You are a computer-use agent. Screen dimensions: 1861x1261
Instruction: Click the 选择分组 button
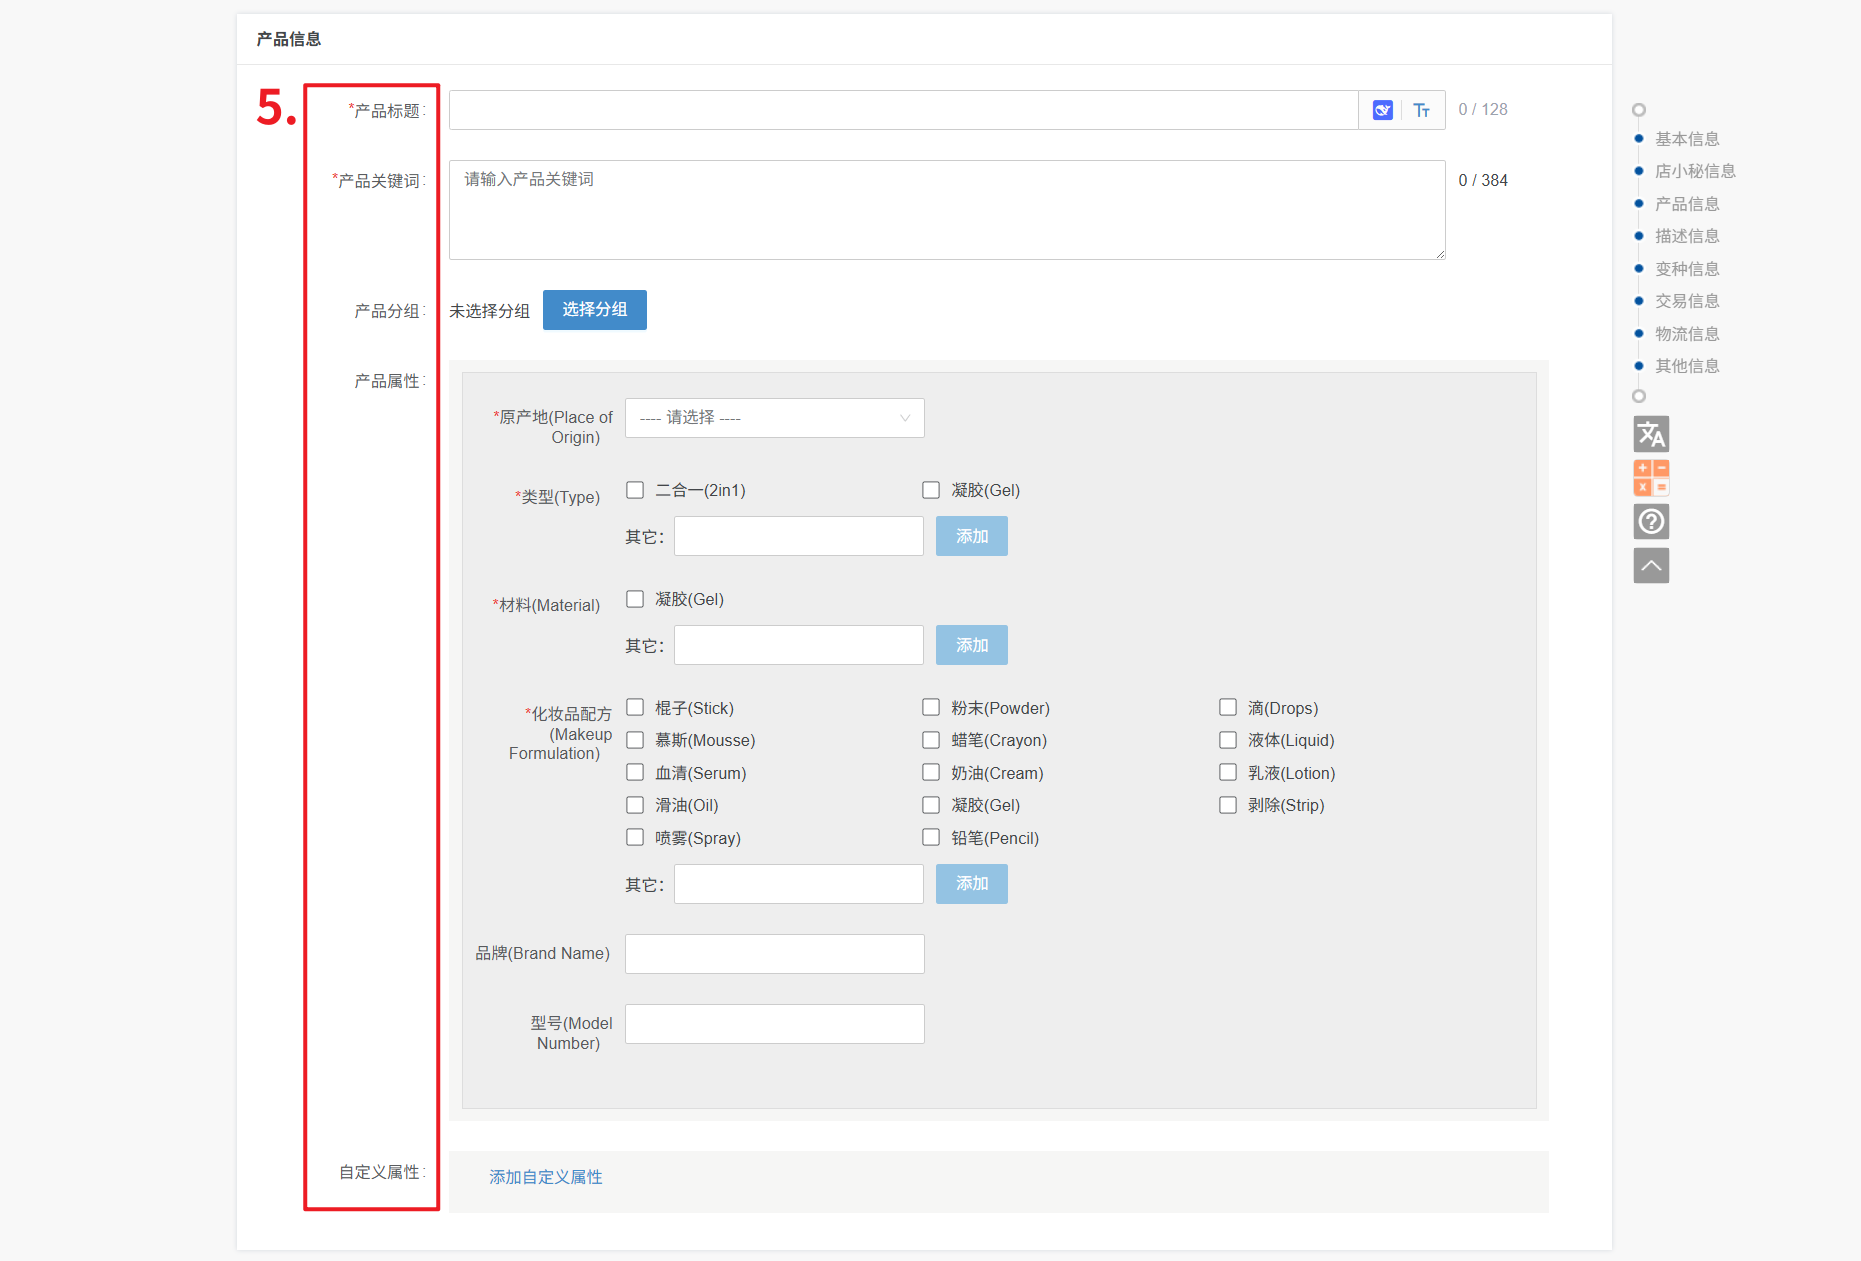(x=595, y=310)
